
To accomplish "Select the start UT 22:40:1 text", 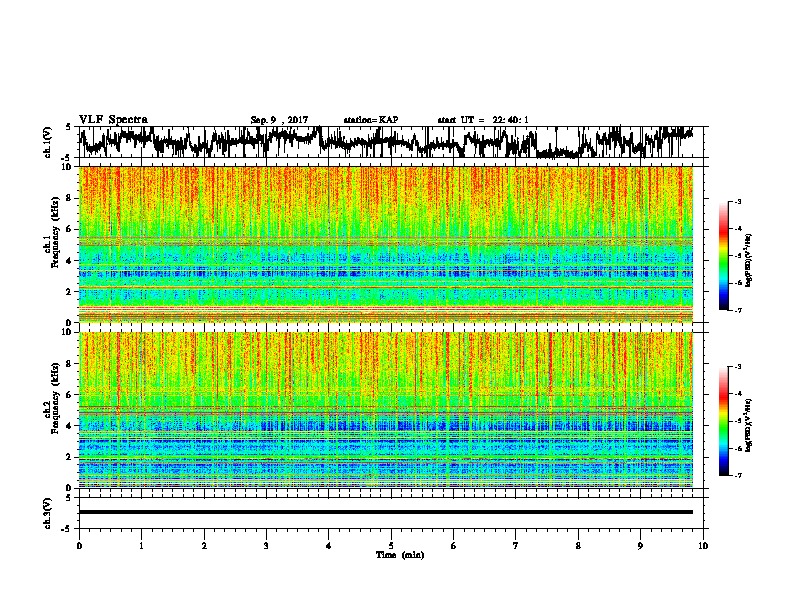I will [483, 120].
